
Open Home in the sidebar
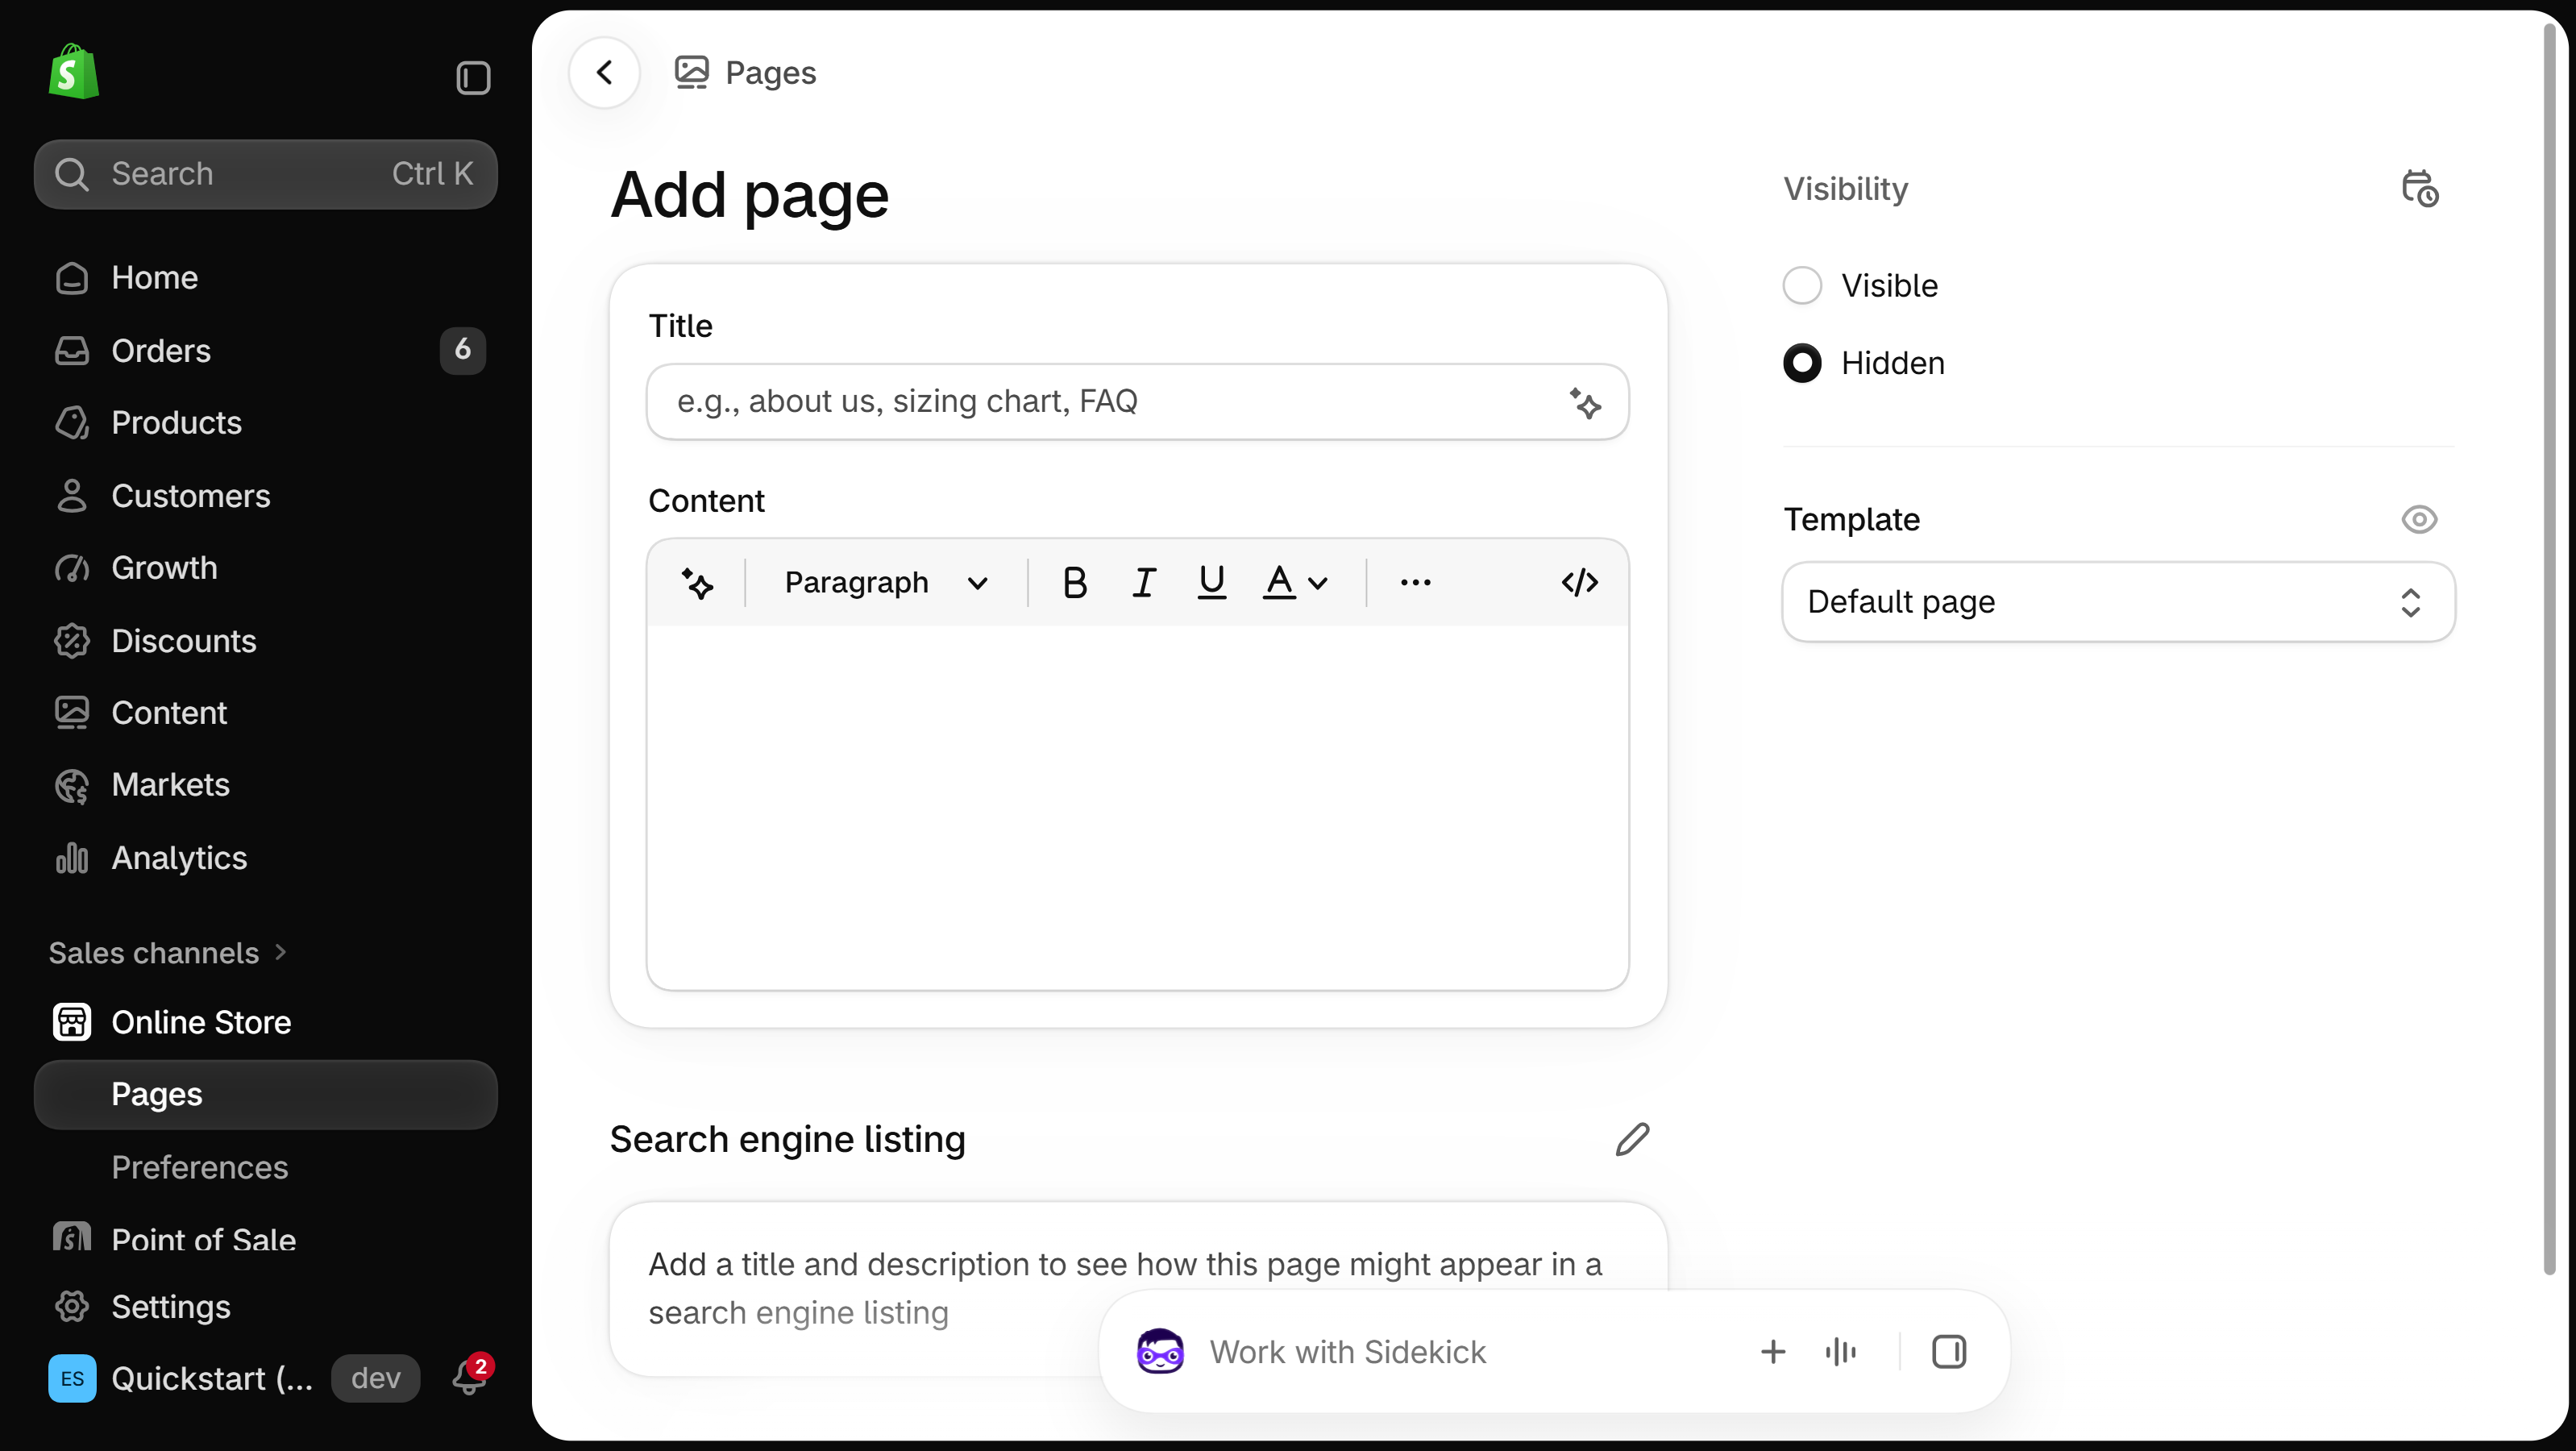tap(265, 278)
